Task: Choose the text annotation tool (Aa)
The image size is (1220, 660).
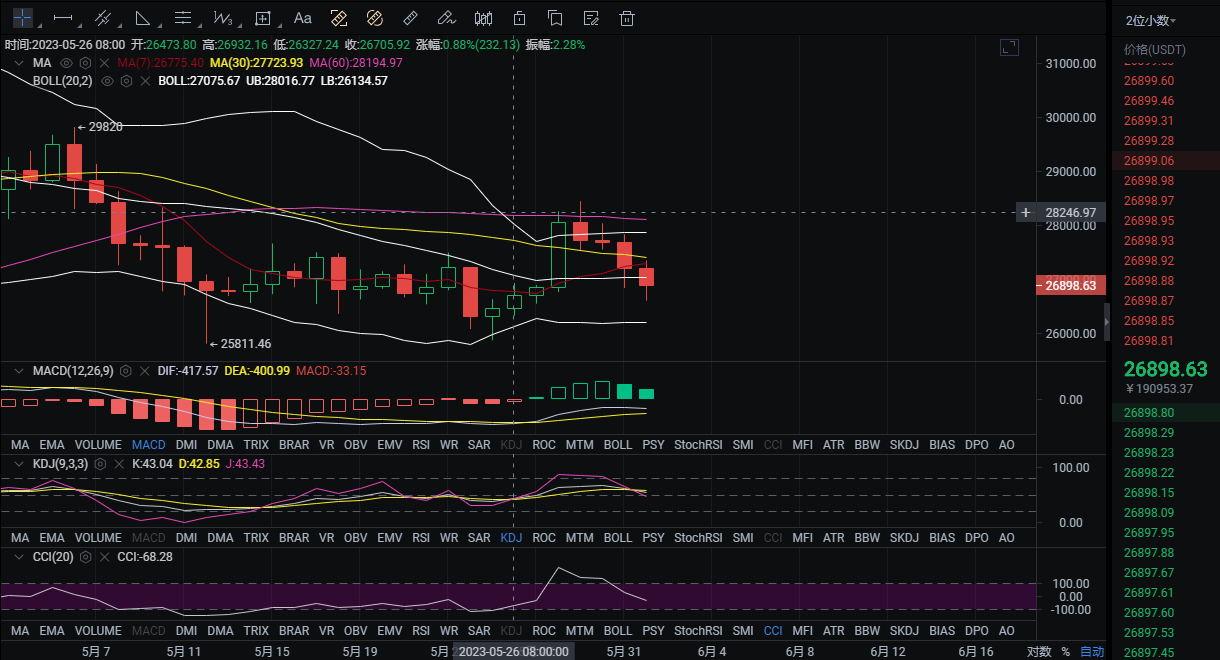Action: 303,18
